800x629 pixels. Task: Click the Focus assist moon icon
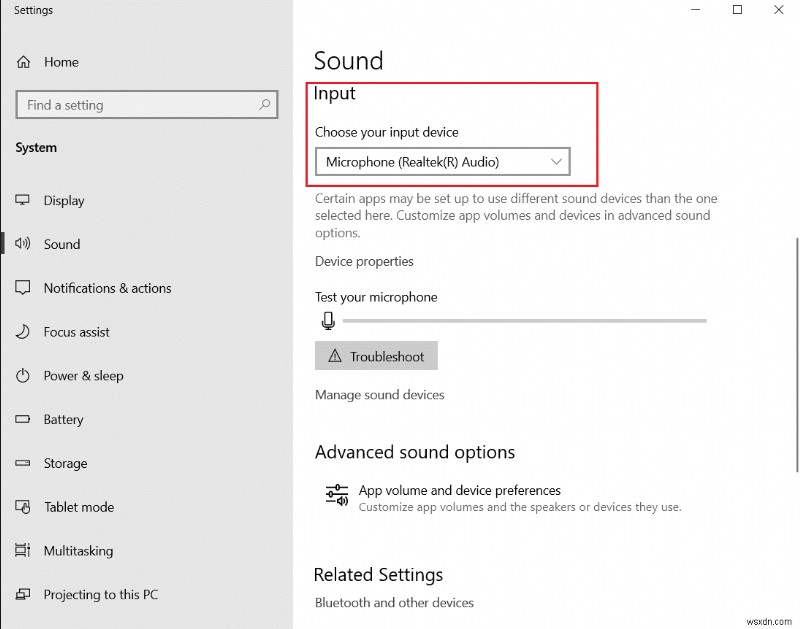(22, 332)
